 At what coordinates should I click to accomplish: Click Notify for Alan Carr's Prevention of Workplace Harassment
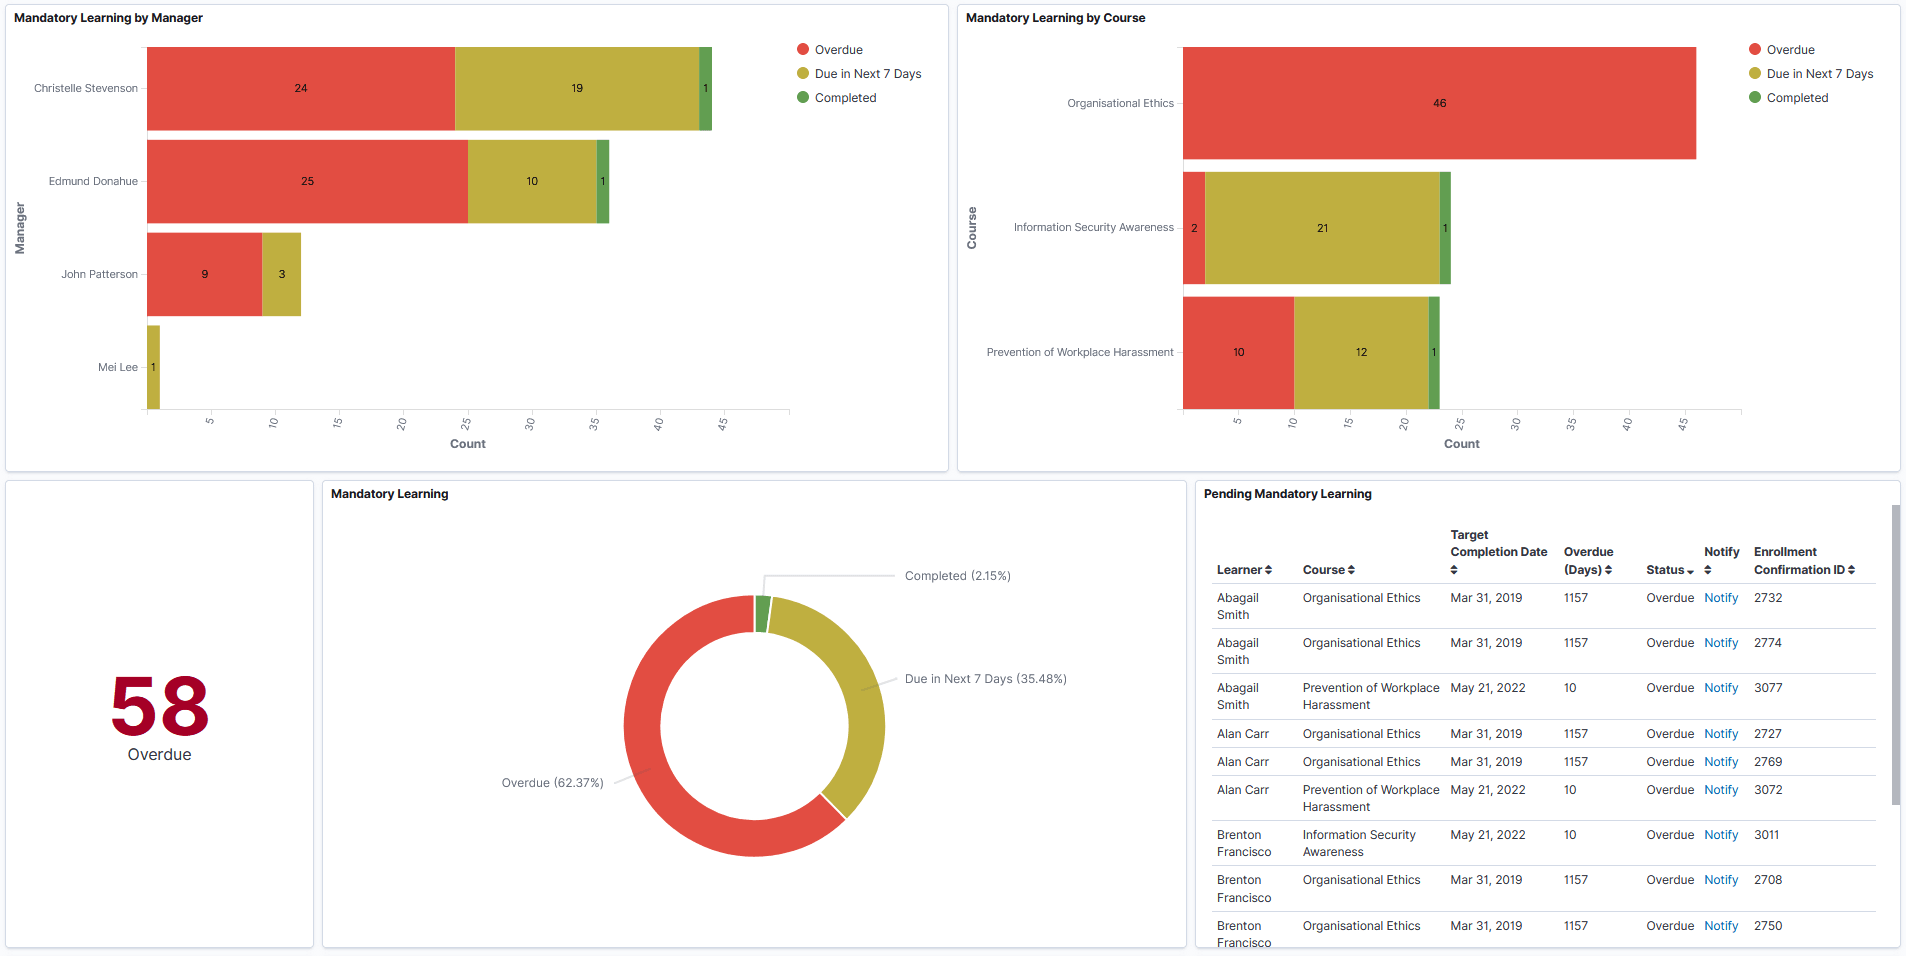point(1721,789)
